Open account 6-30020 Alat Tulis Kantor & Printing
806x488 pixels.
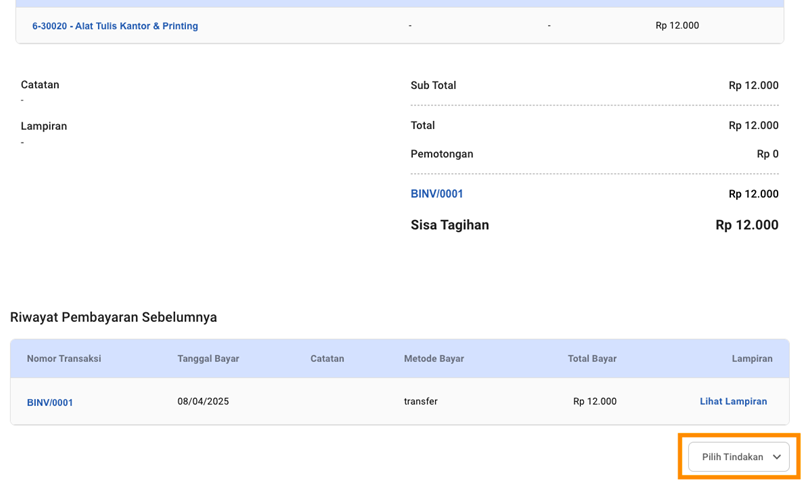(x=115, y=26)
